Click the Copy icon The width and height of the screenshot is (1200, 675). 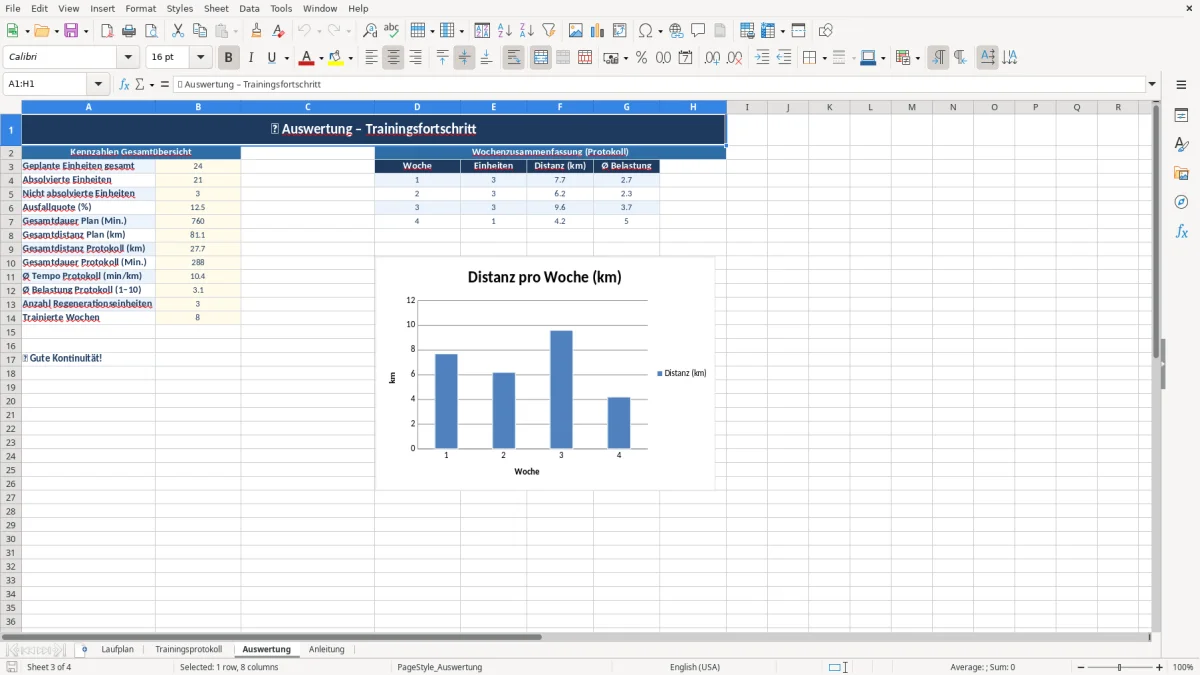coord(200,31)
